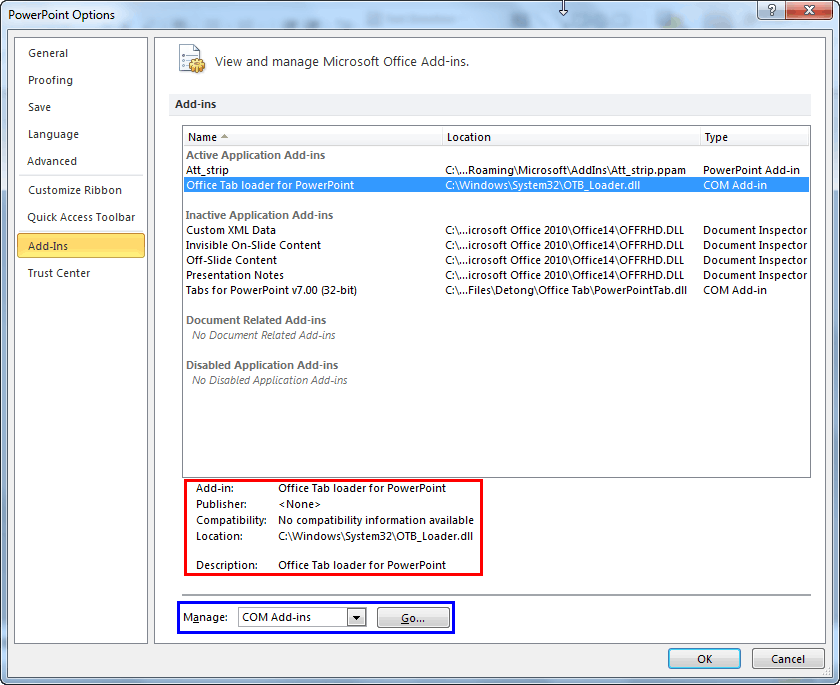Select the Presentation Notes row
This screenshot has height=685, width=840.
pos(496,275)
